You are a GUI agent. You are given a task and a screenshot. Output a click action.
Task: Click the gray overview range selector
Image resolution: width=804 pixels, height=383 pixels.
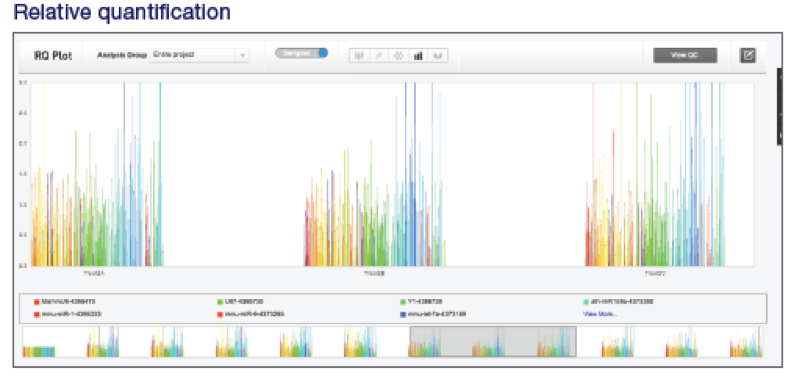point(493,341)
